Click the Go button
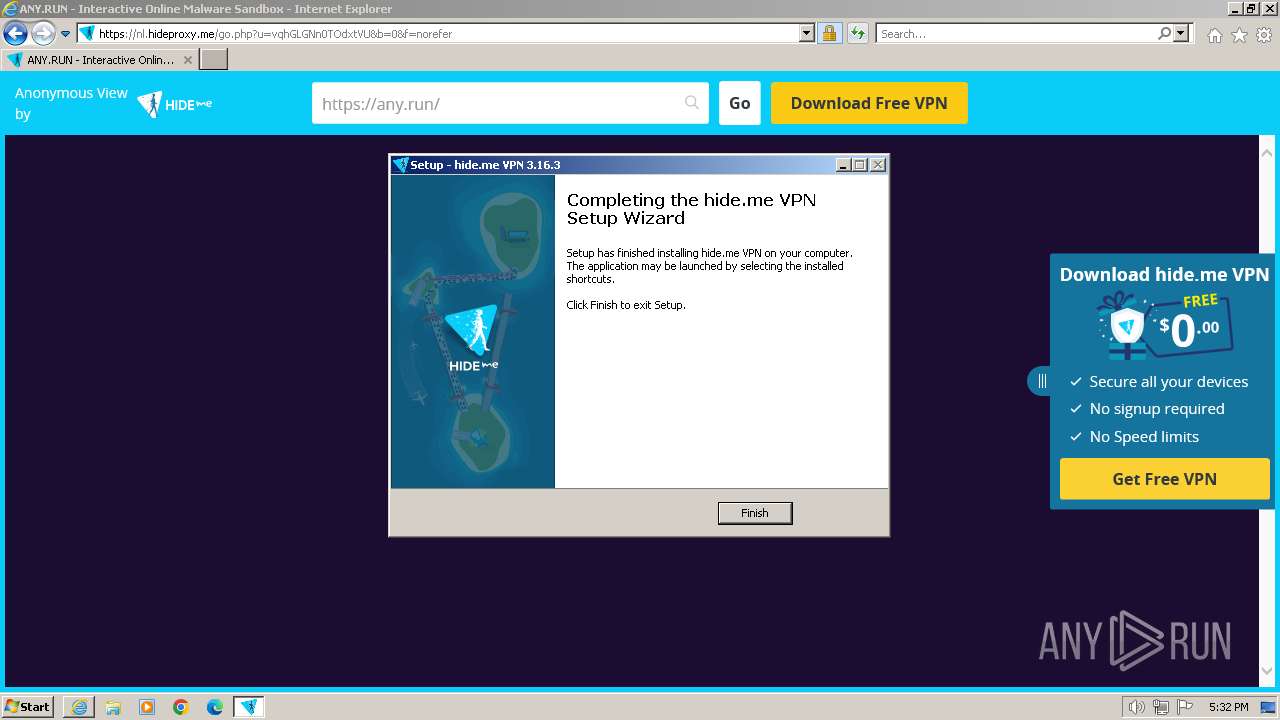 tap(740, 103)
